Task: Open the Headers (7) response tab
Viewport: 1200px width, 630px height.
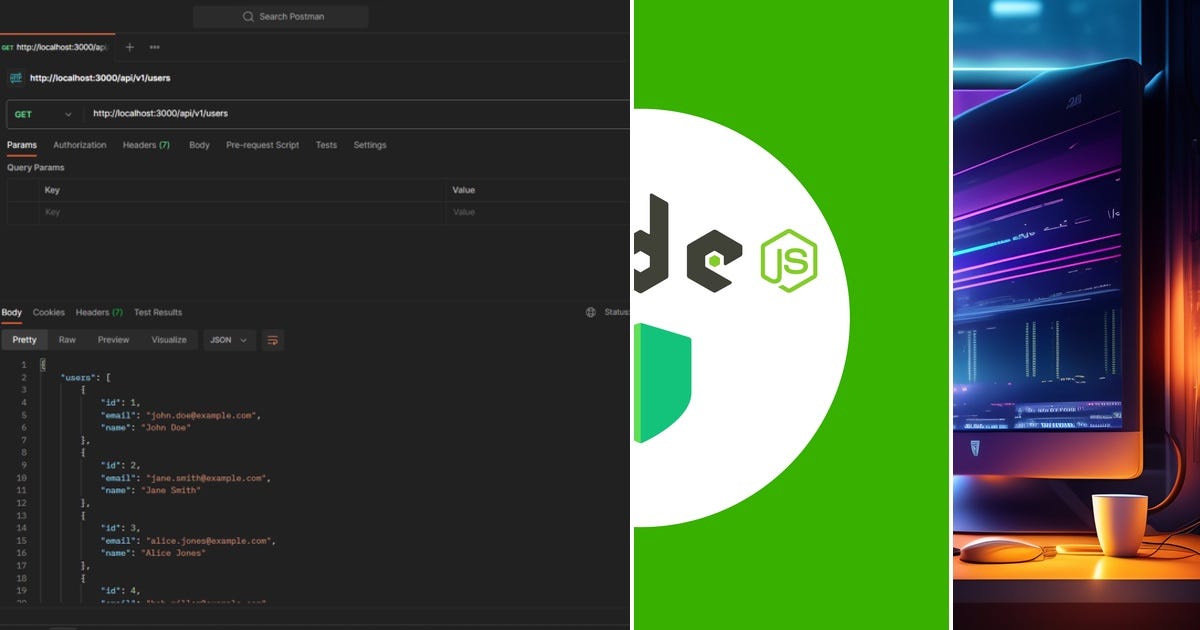Action: 98,312
